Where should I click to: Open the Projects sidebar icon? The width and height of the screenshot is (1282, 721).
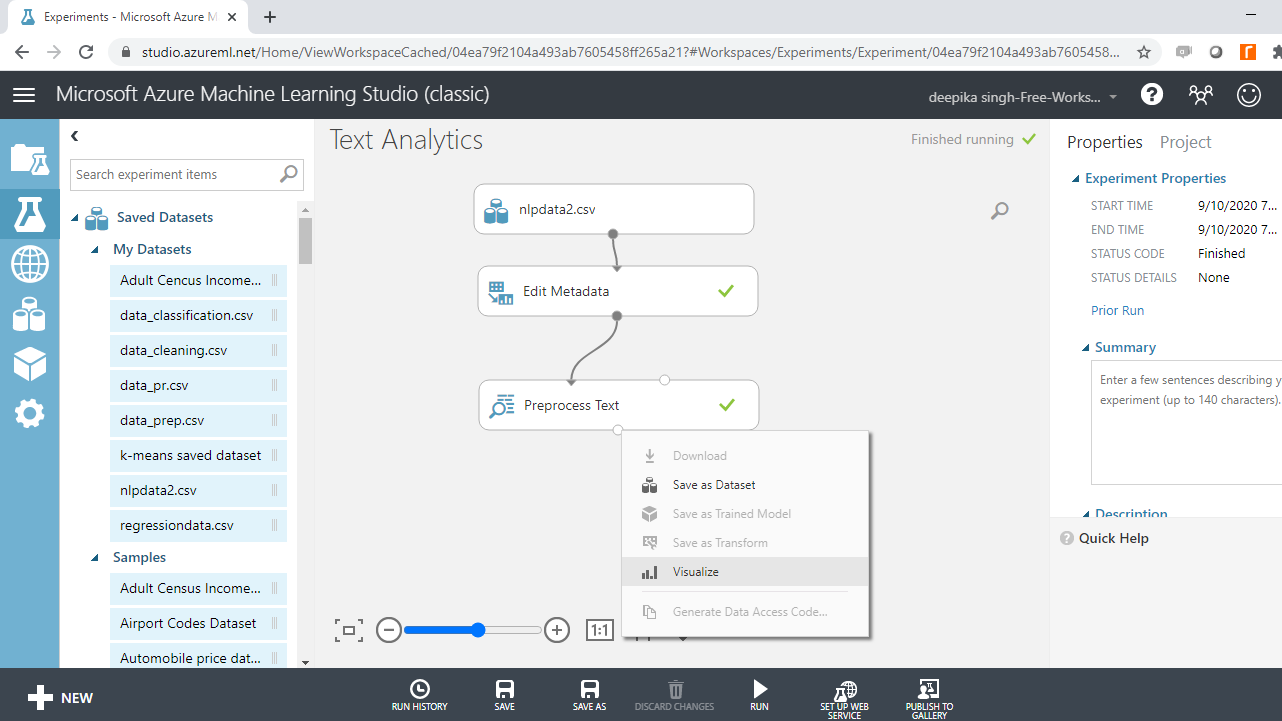(x=29, y=159)
